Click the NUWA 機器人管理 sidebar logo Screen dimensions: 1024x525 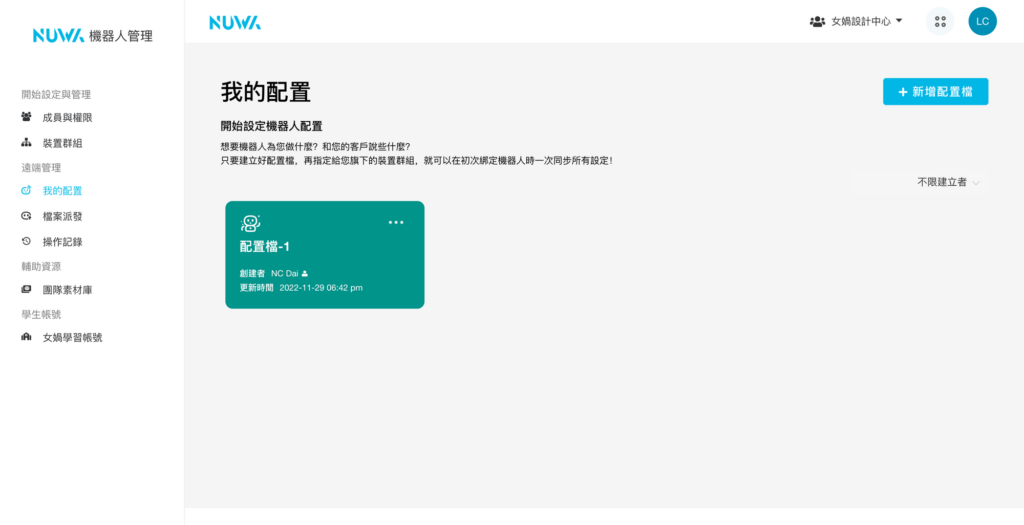click(93, 35)
